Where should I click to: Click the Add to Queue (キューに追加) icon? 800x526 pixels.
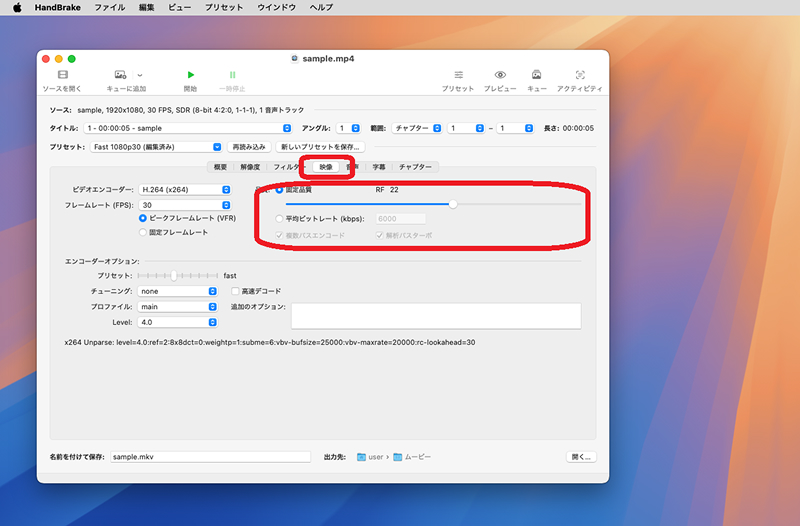(x=121, y=76)
